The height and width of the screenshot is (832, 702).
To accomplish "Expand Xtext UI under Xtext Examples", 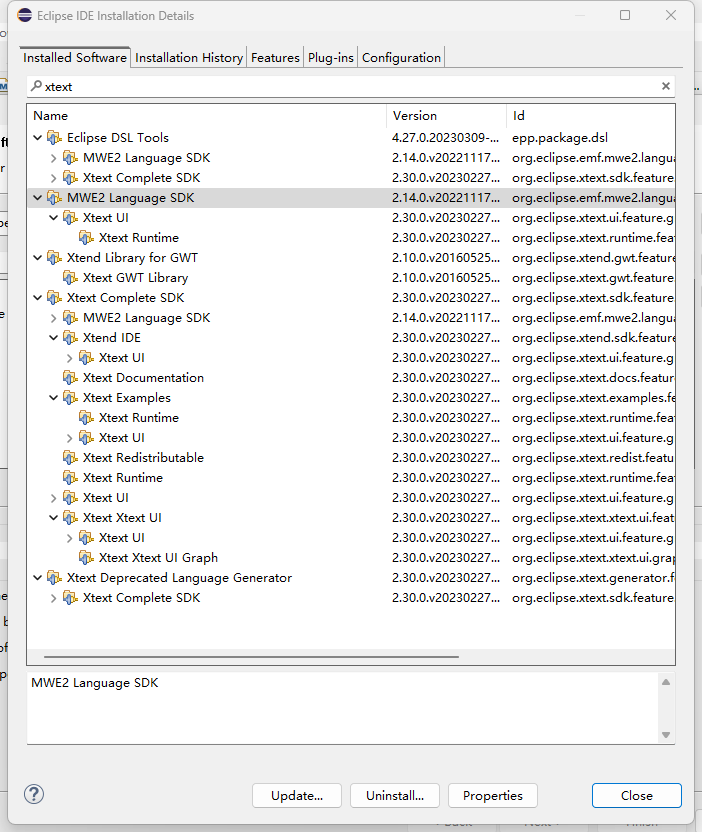I will [70, 438].
